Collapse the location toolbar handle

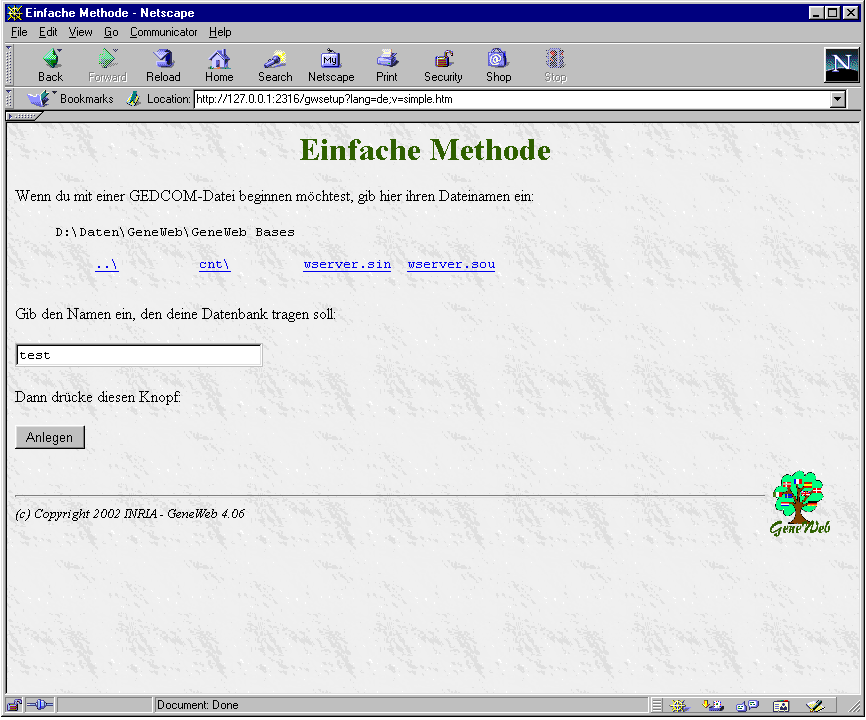click(9, 99)
